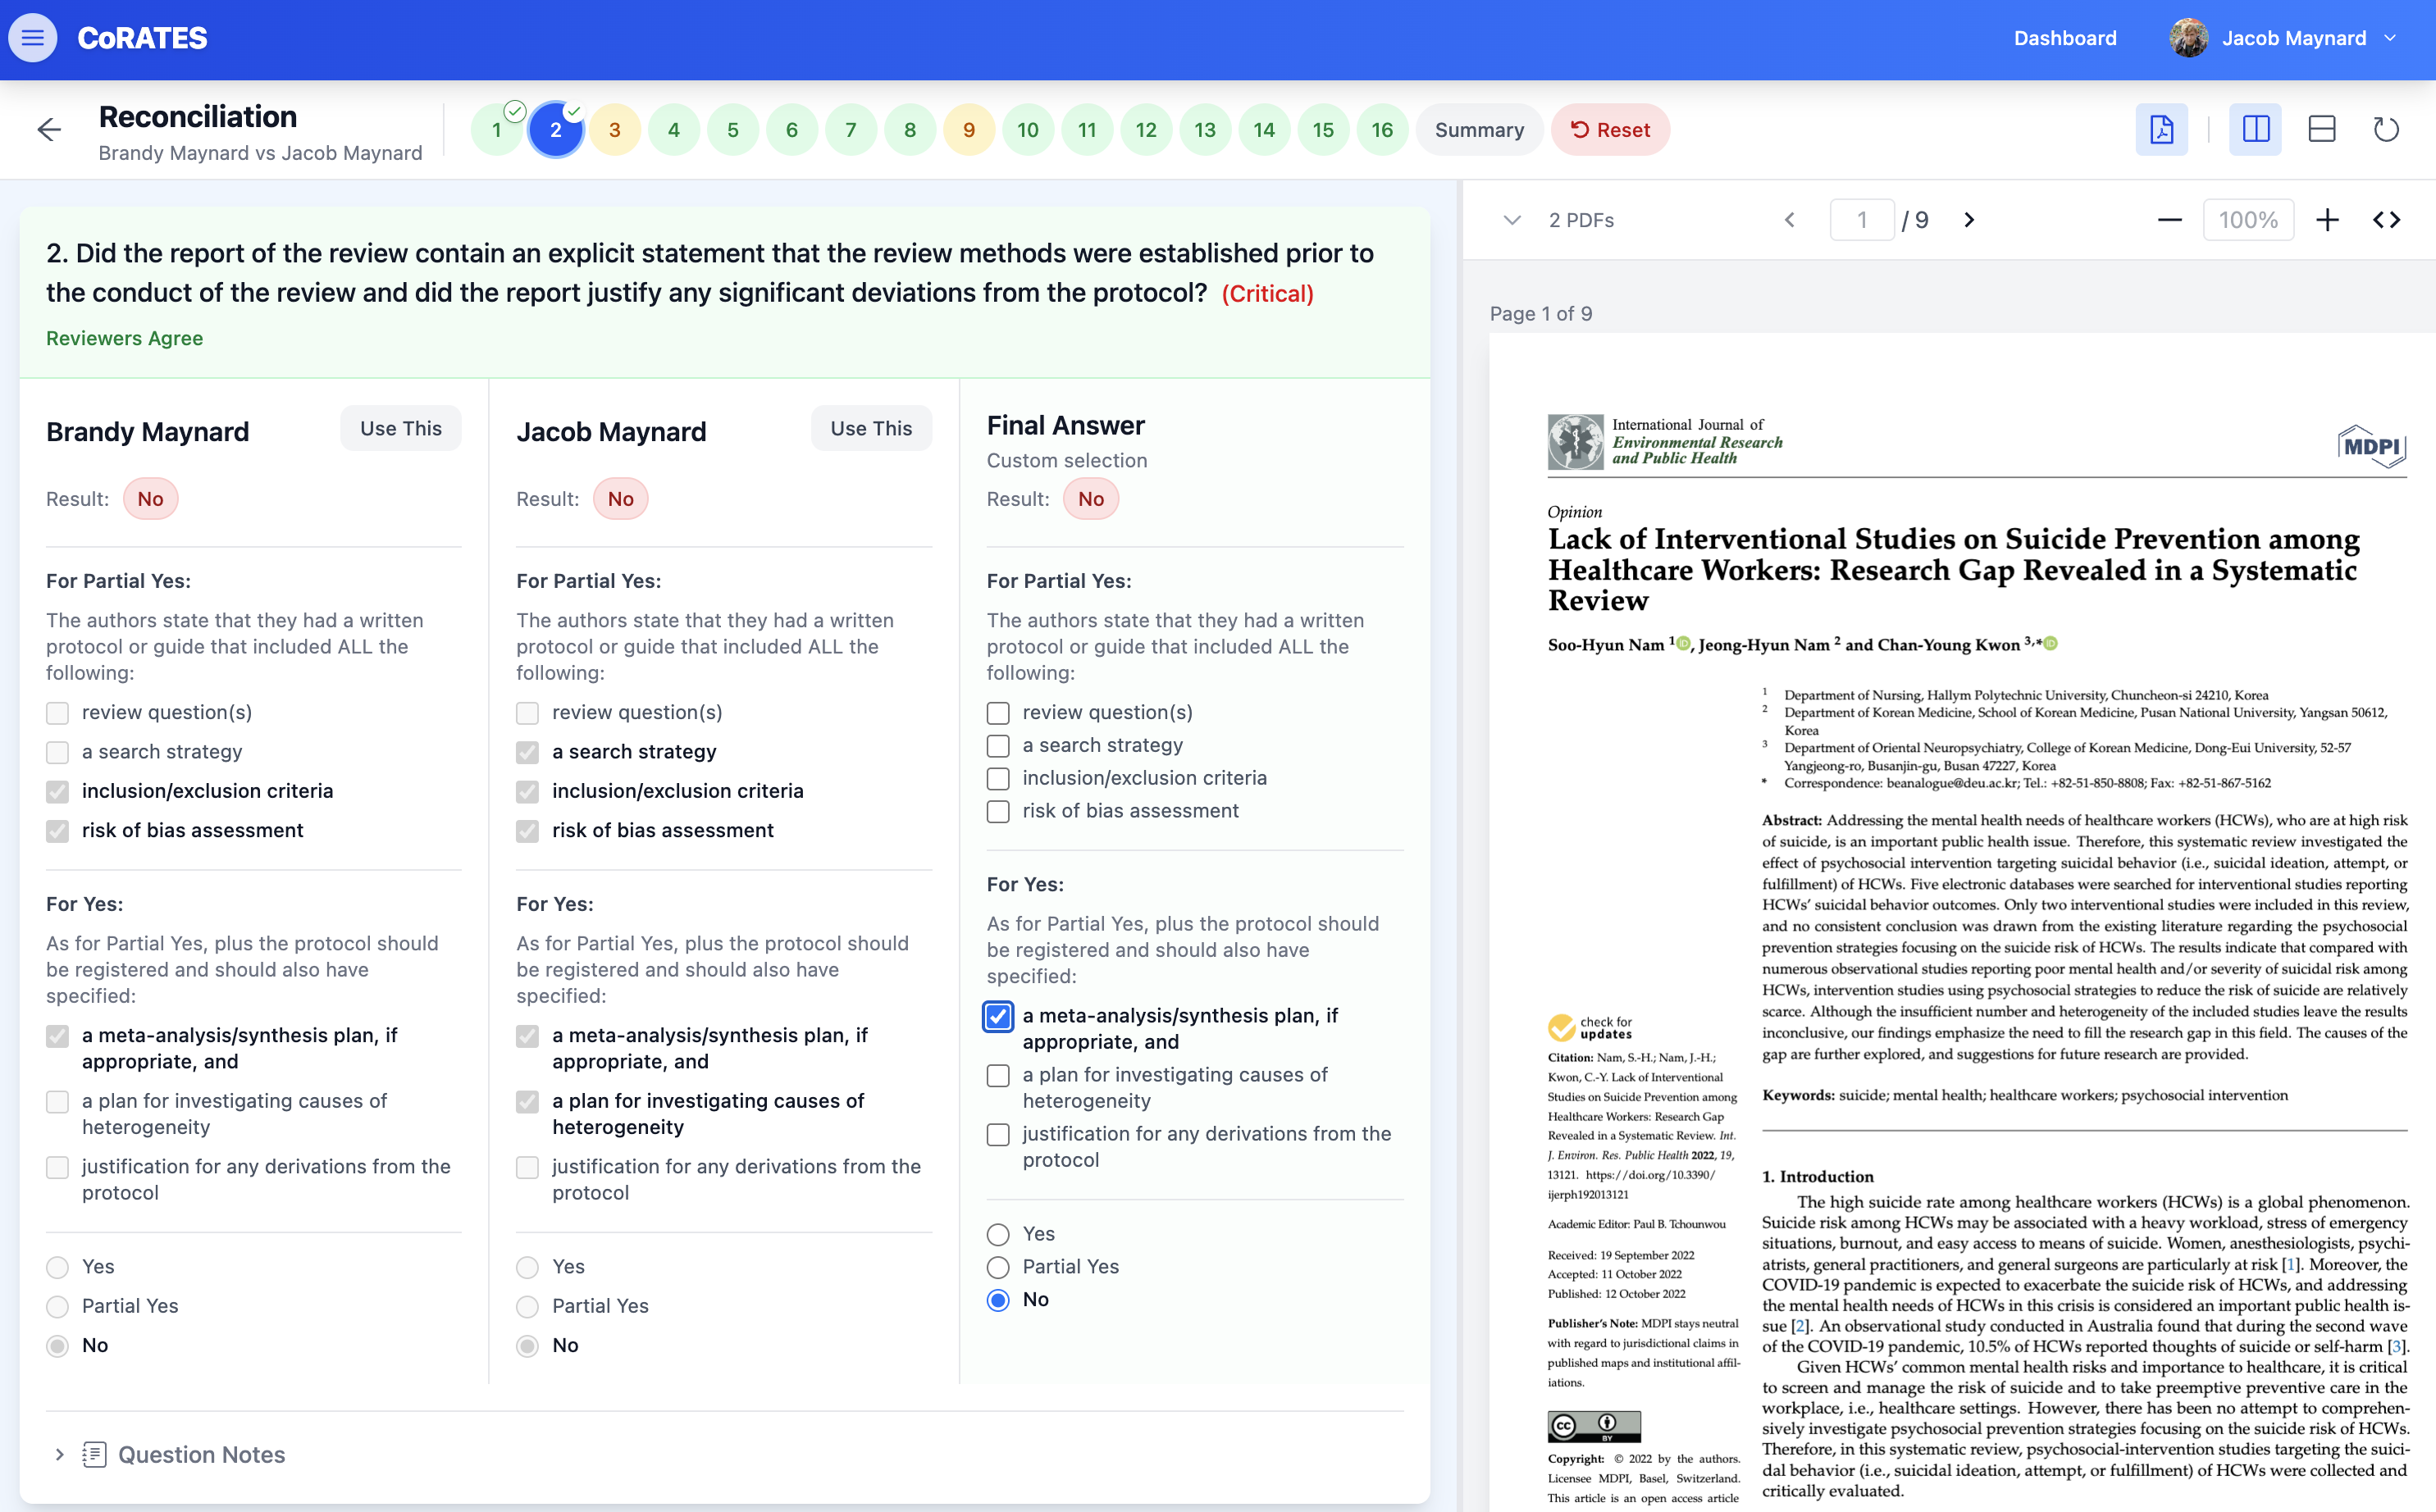Zoom in the PDF with plus icon
Screen dimensions: 2436x1512
coord(2327,220)
